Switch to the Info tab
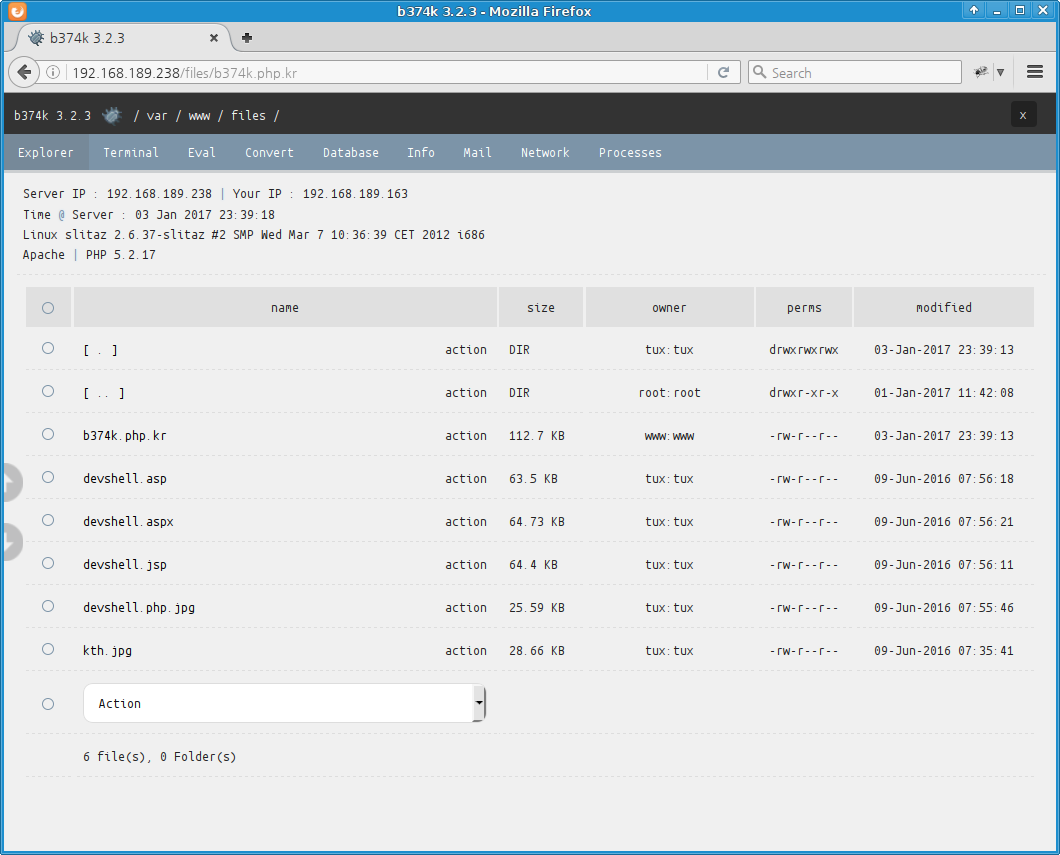Viewport: 1060px width, 855px height. 420,152
